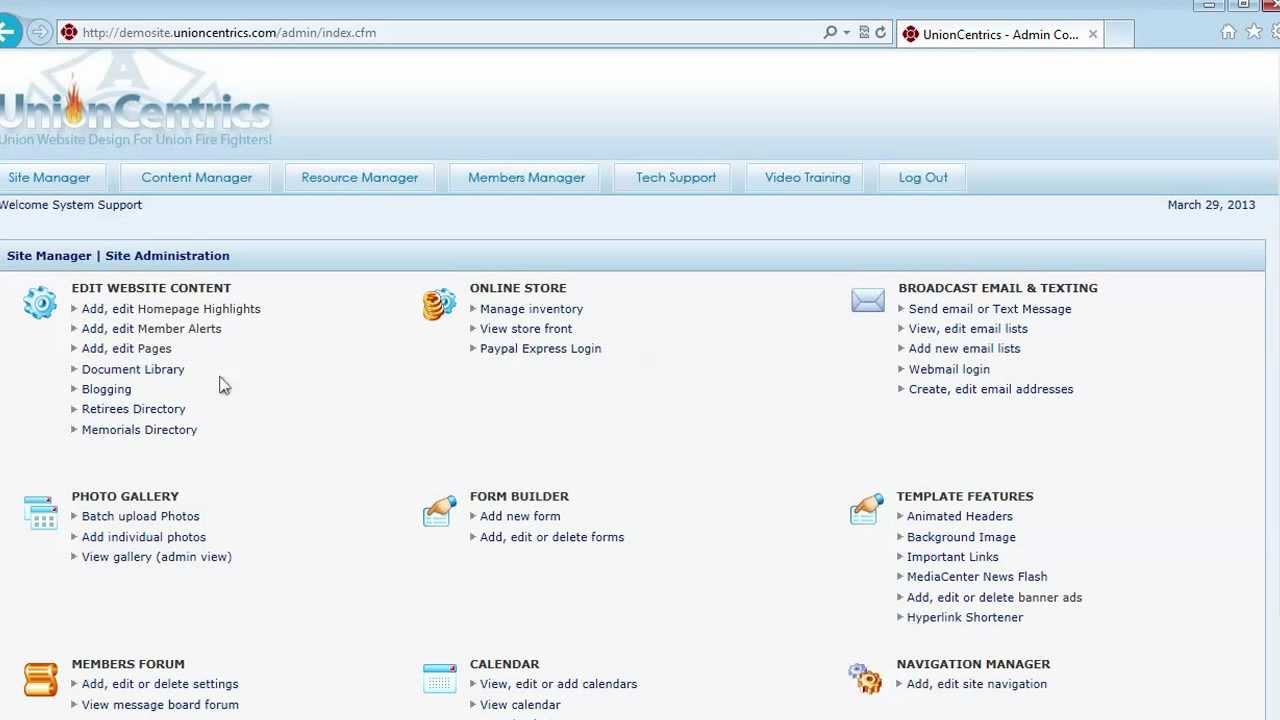Open Create, edit email addresses
The image size is (1280, 720).
click(x=991, y=389)
